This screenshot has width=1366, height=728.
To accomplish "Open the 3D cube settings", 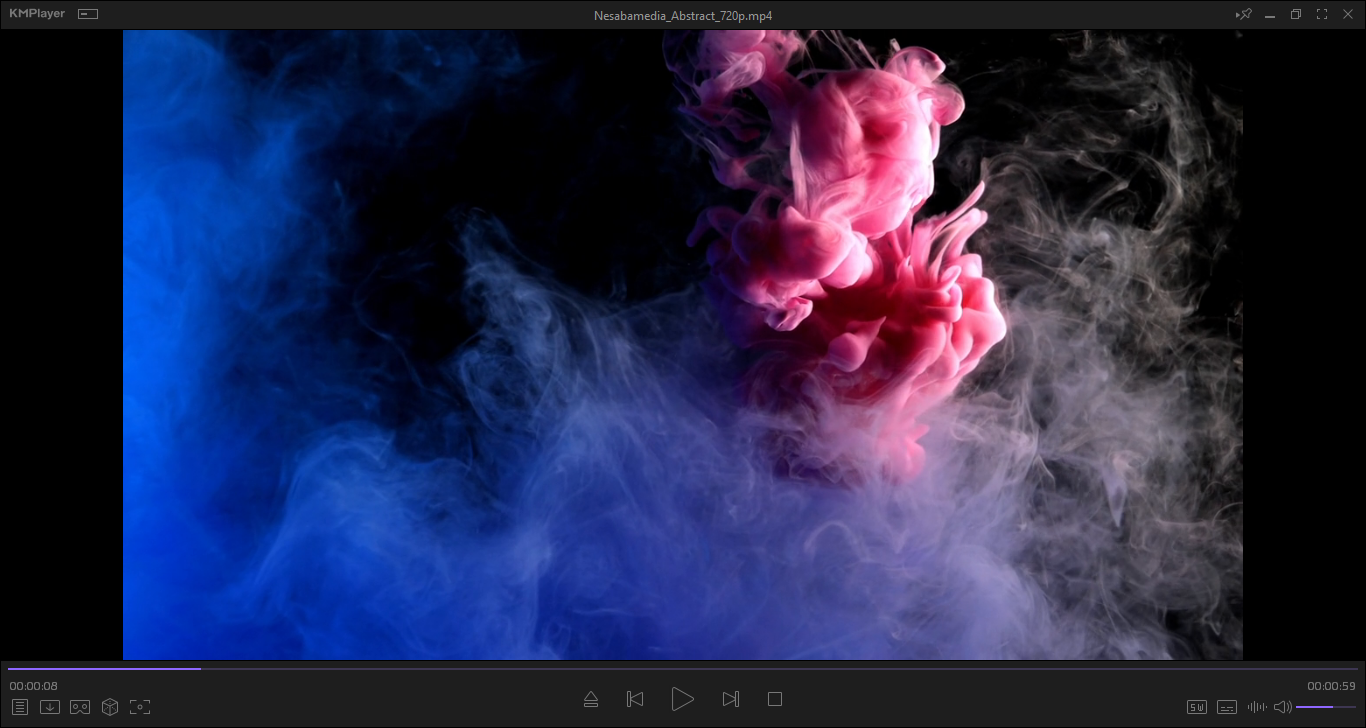I will [110, 707].
